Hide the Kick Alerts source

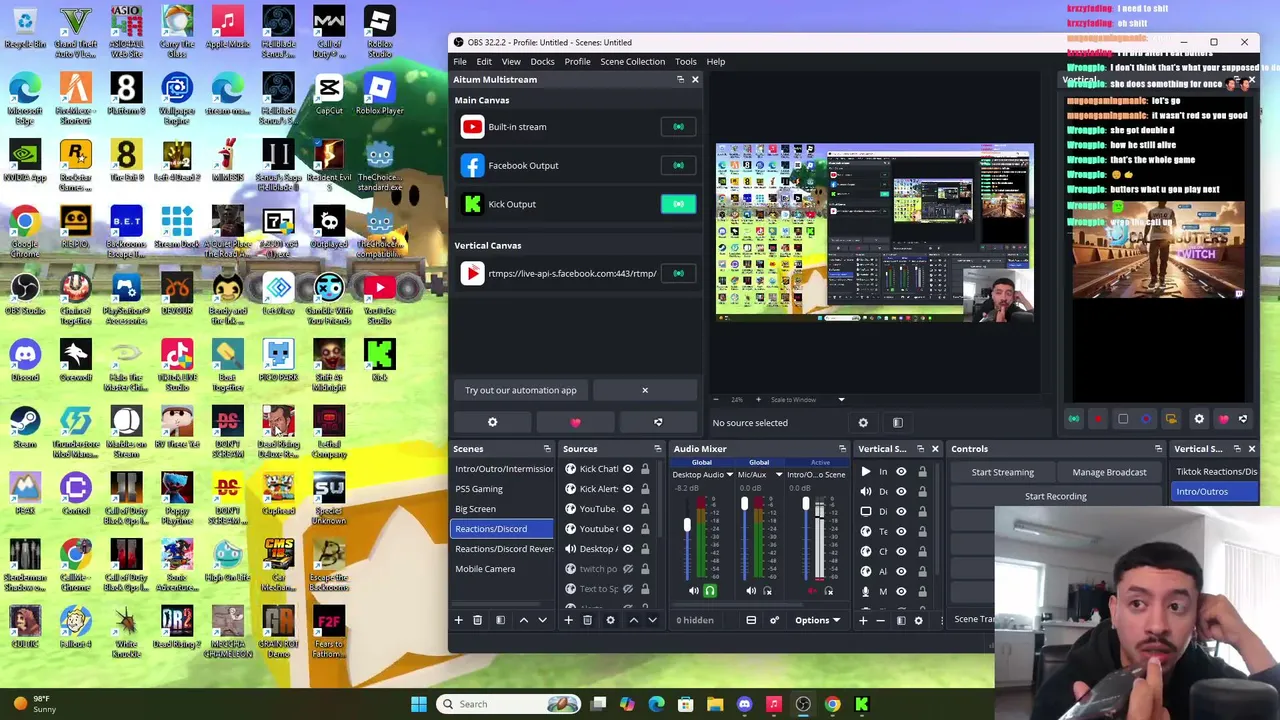pos(628,489)
